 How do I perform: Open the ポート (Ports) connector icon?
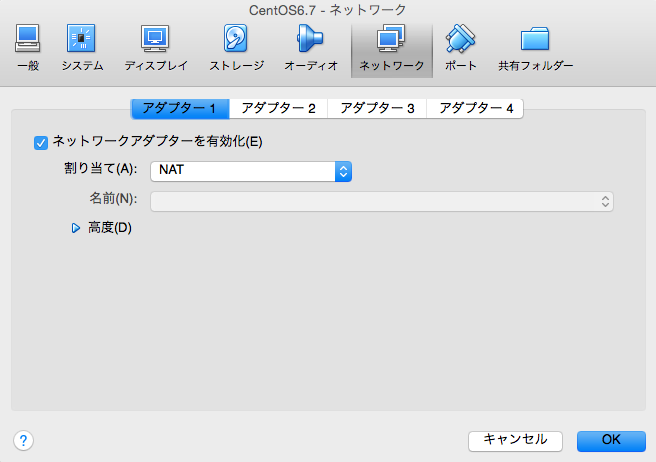[x=460, y=38]
